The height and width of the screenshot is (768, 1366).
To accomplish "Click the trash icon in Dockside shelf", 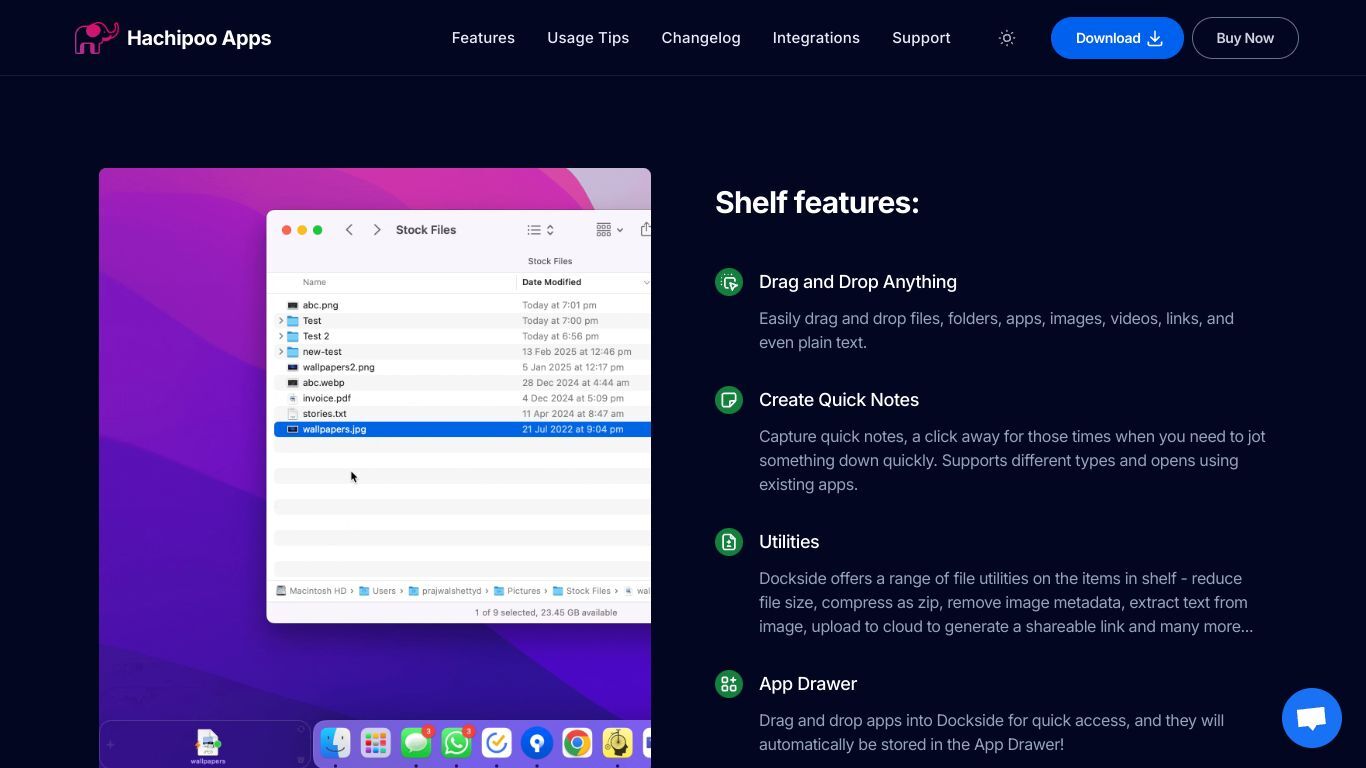I will [301, 760].
